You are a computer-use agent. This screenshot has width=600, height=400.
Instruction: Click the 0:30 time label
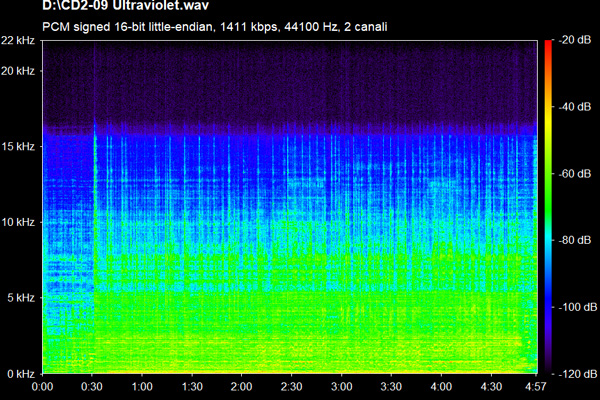92,386
